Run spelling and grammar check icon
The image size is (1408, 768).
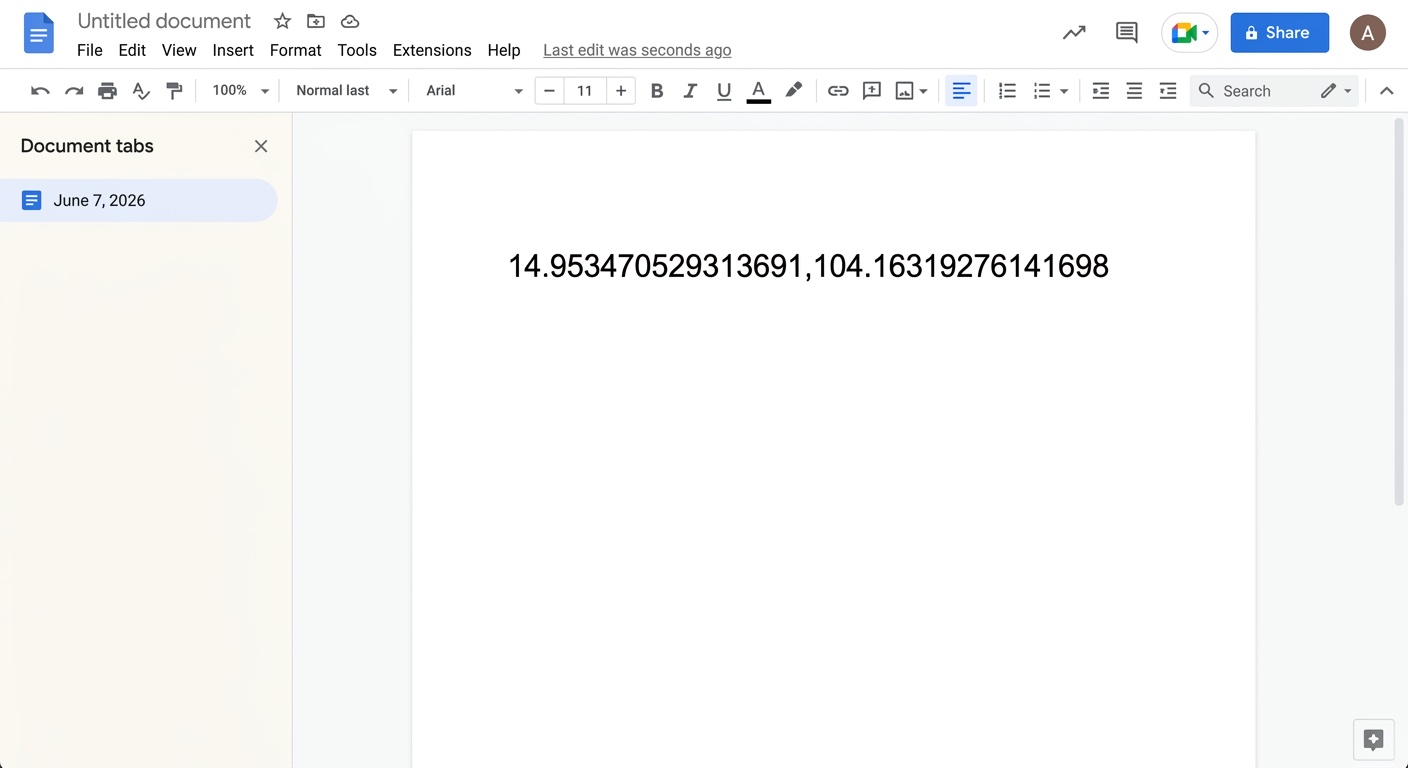[141, 91]
